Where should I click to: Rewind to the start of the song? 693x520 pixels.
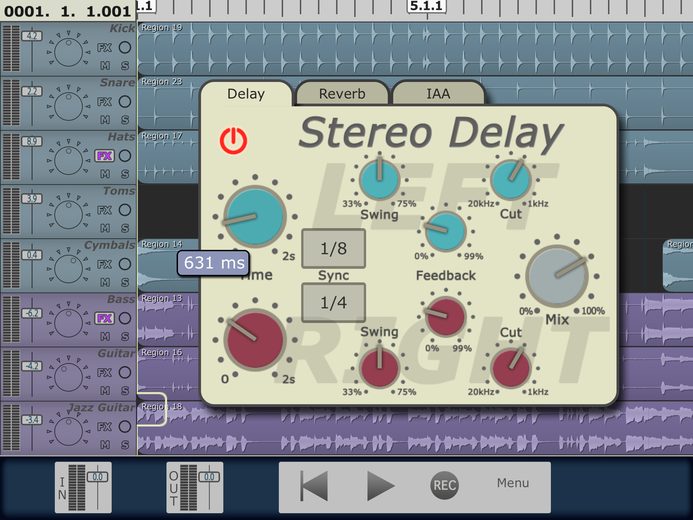pyautogui.click(x=314, y=486)
